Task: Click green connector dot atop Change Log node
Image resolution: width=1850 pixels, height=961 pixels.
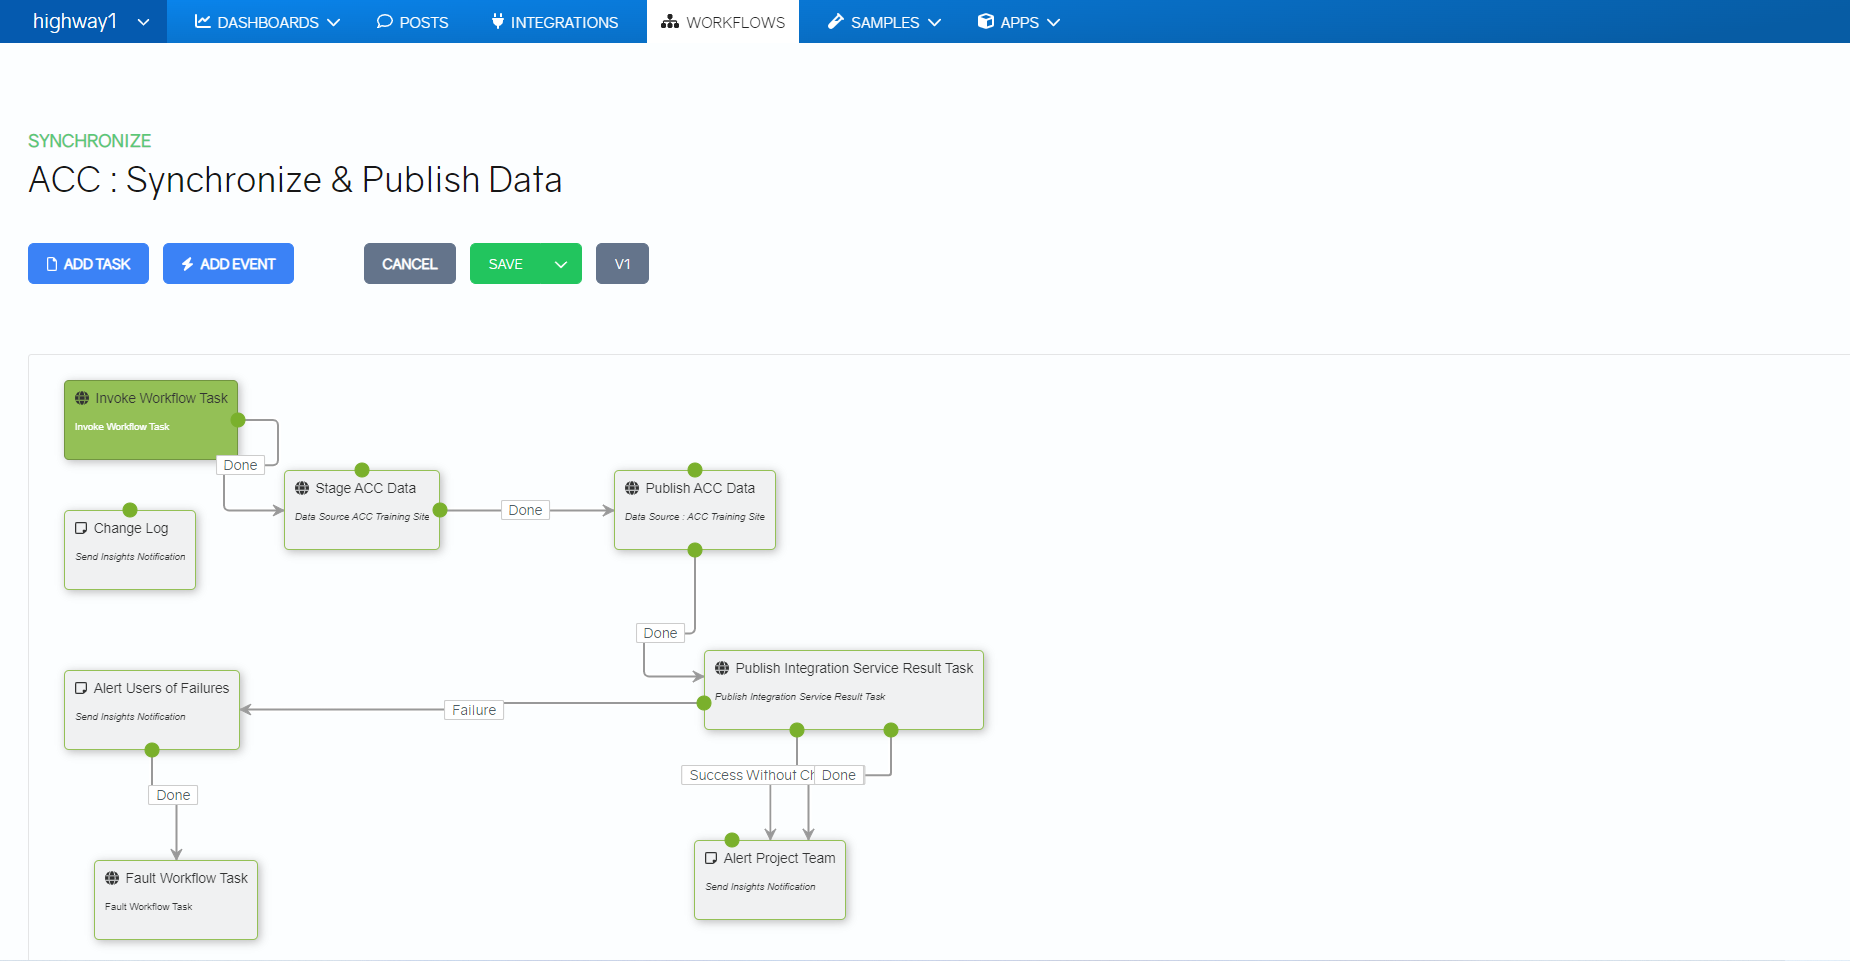Action: click(x=130, y=510)
